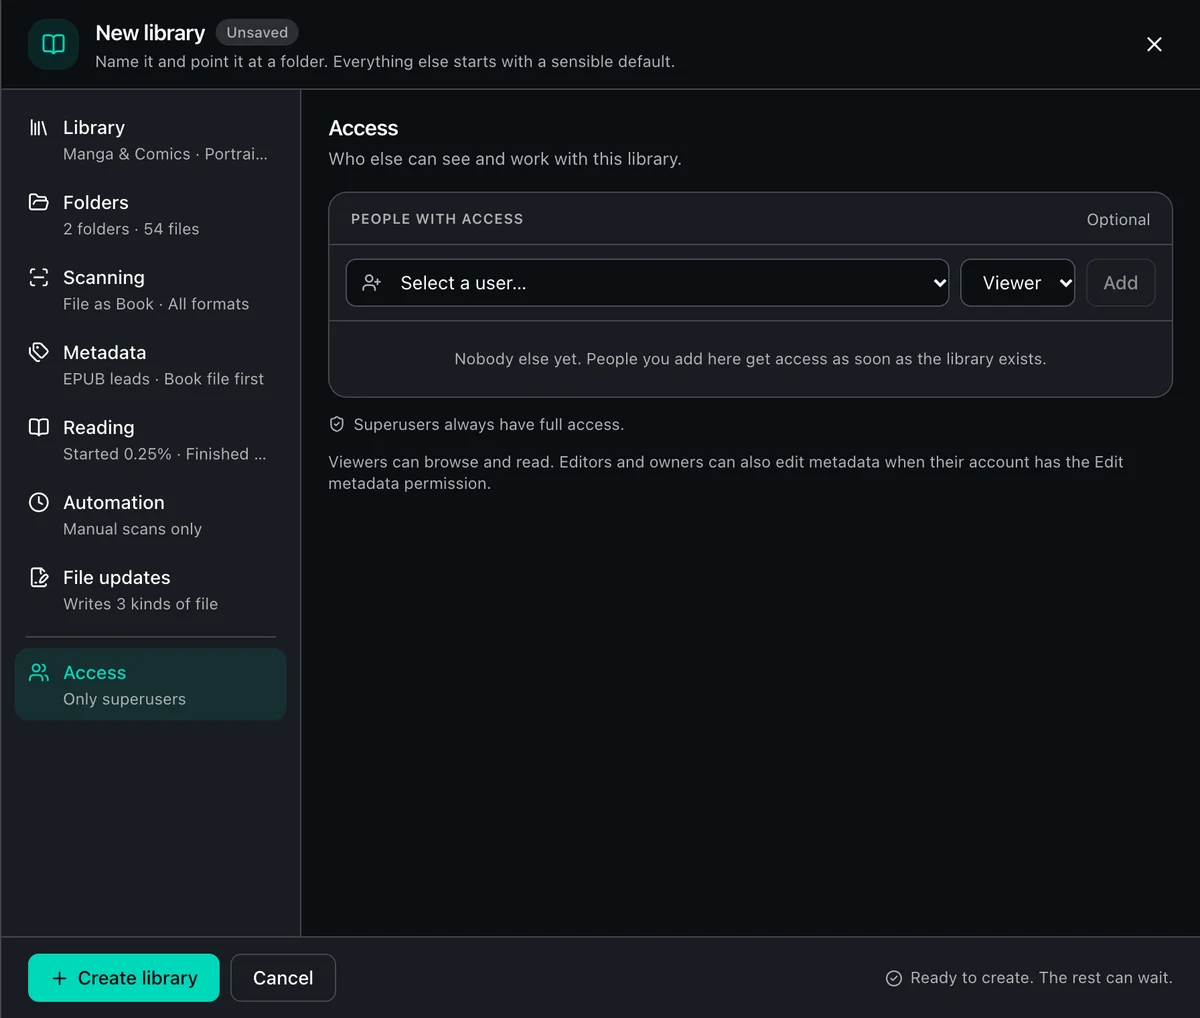
Task: Click the Optional label
Action: (1118, 219)
